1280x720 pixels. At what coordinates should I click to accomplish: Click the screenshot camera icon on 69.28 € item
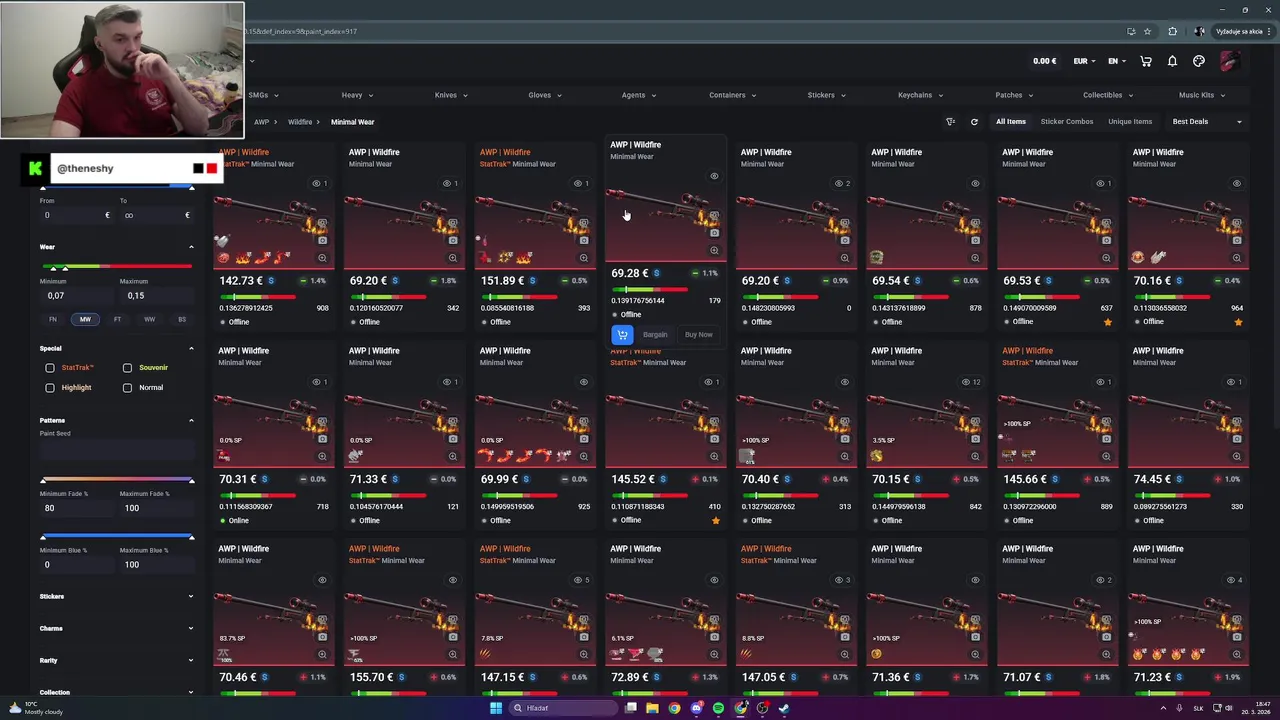click(x=714, y=232)
